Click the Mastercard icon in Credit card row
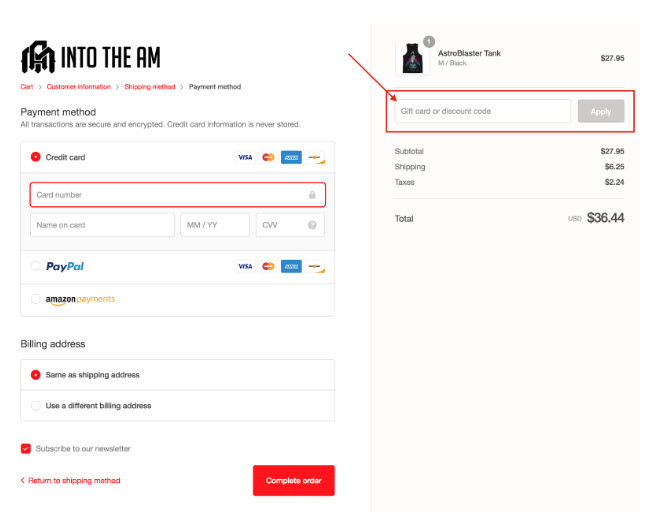Image resolution: width=659 pixels, height=523 pixels. coord(268,157)
